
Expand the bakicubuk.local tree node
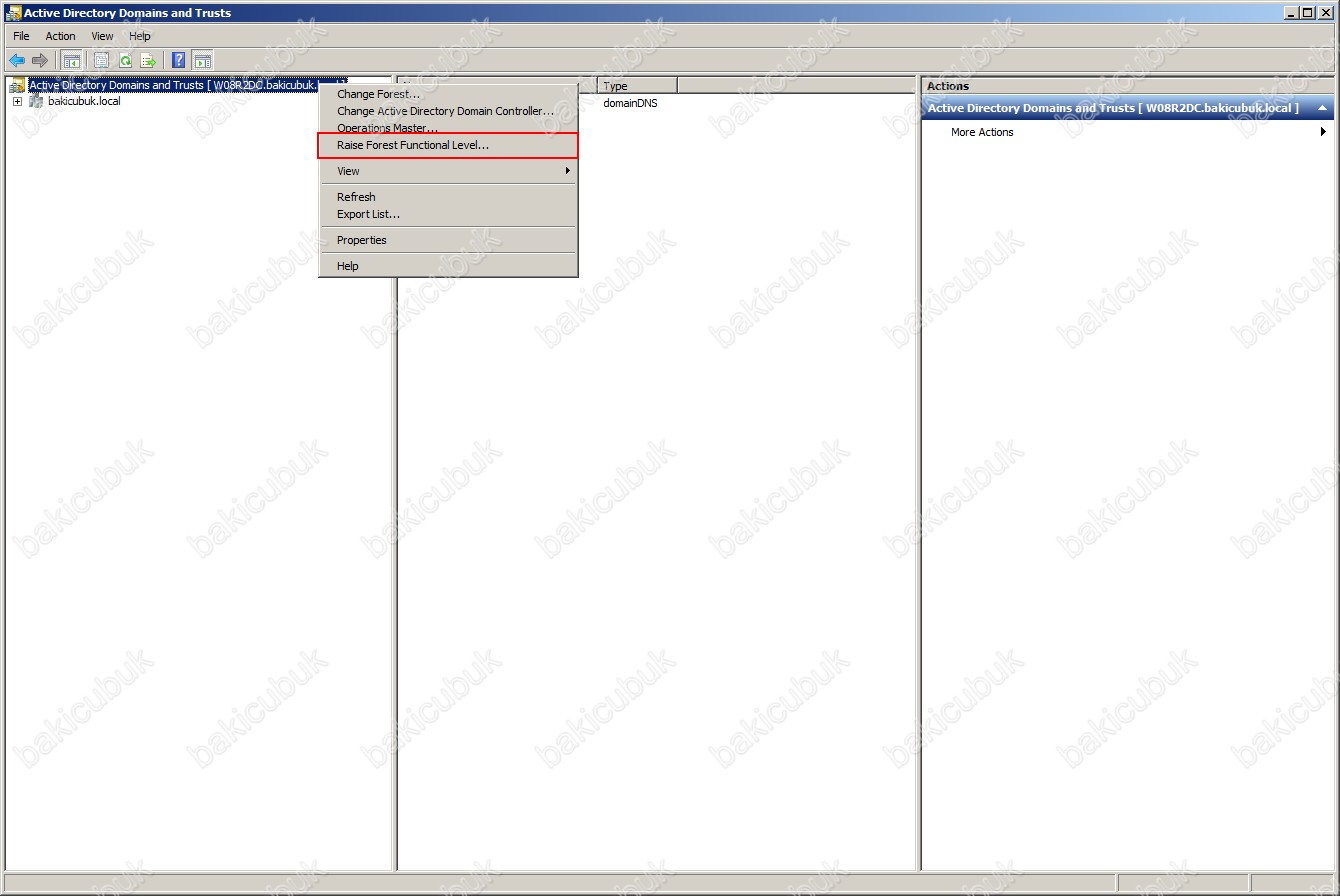tap(17, 102)
